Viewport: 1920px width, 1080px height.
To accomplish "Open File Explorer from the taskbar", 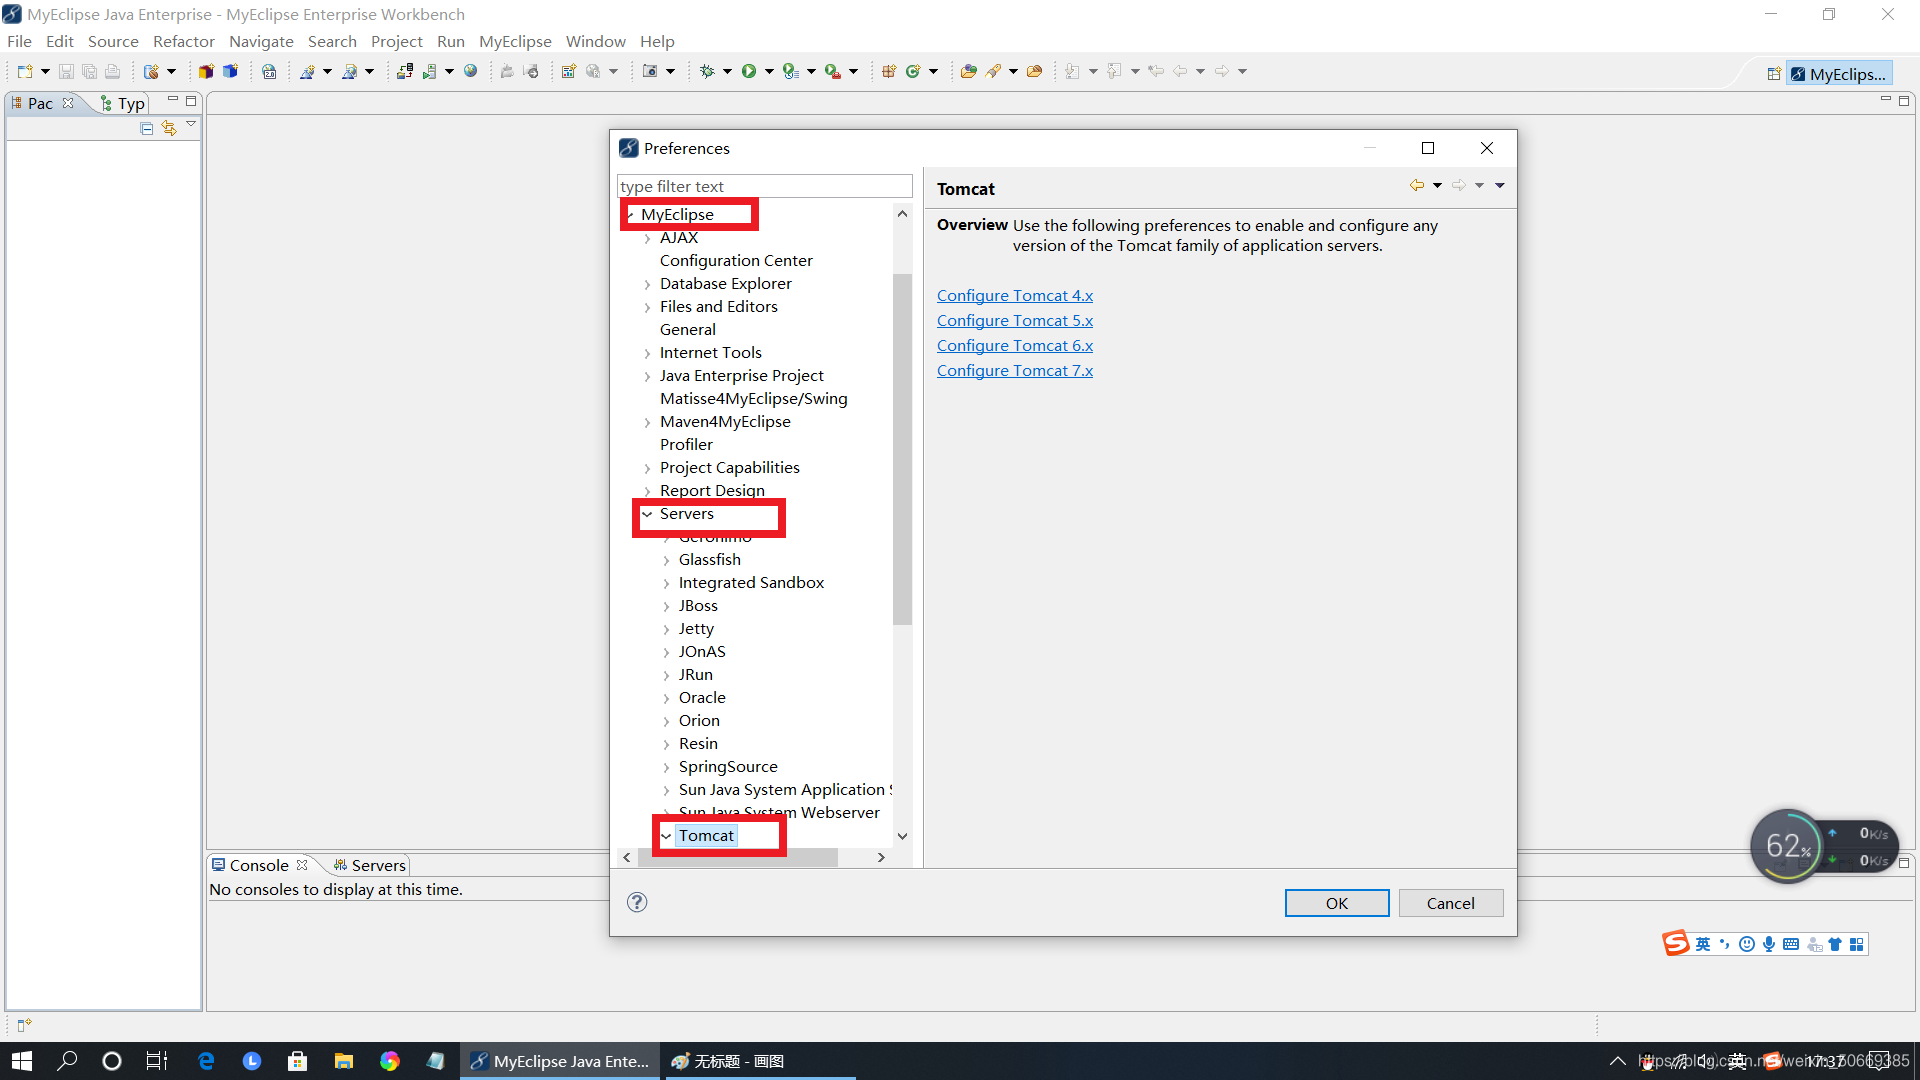I will (x=344, y=1061).
